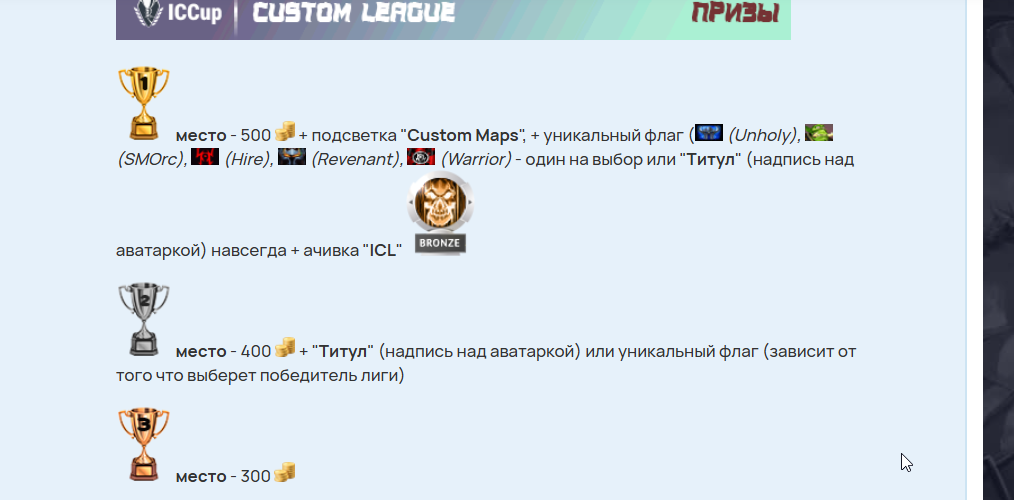Viewport: 1014px width, 500px height.
Task: Click the coin icon next to 300
Action: 285,472
